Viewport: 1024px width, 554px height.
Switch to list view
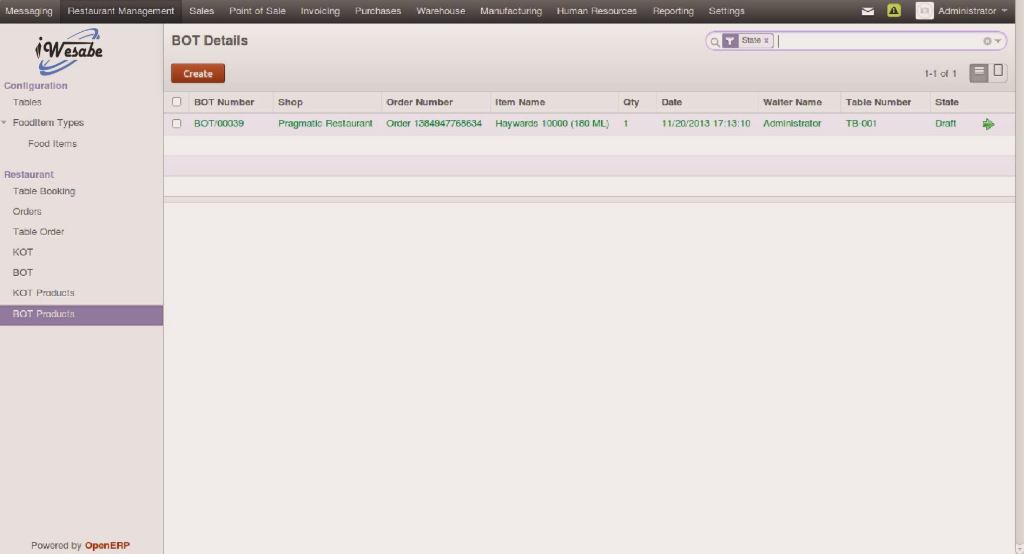pyautogui.click(x=979, y=72)
